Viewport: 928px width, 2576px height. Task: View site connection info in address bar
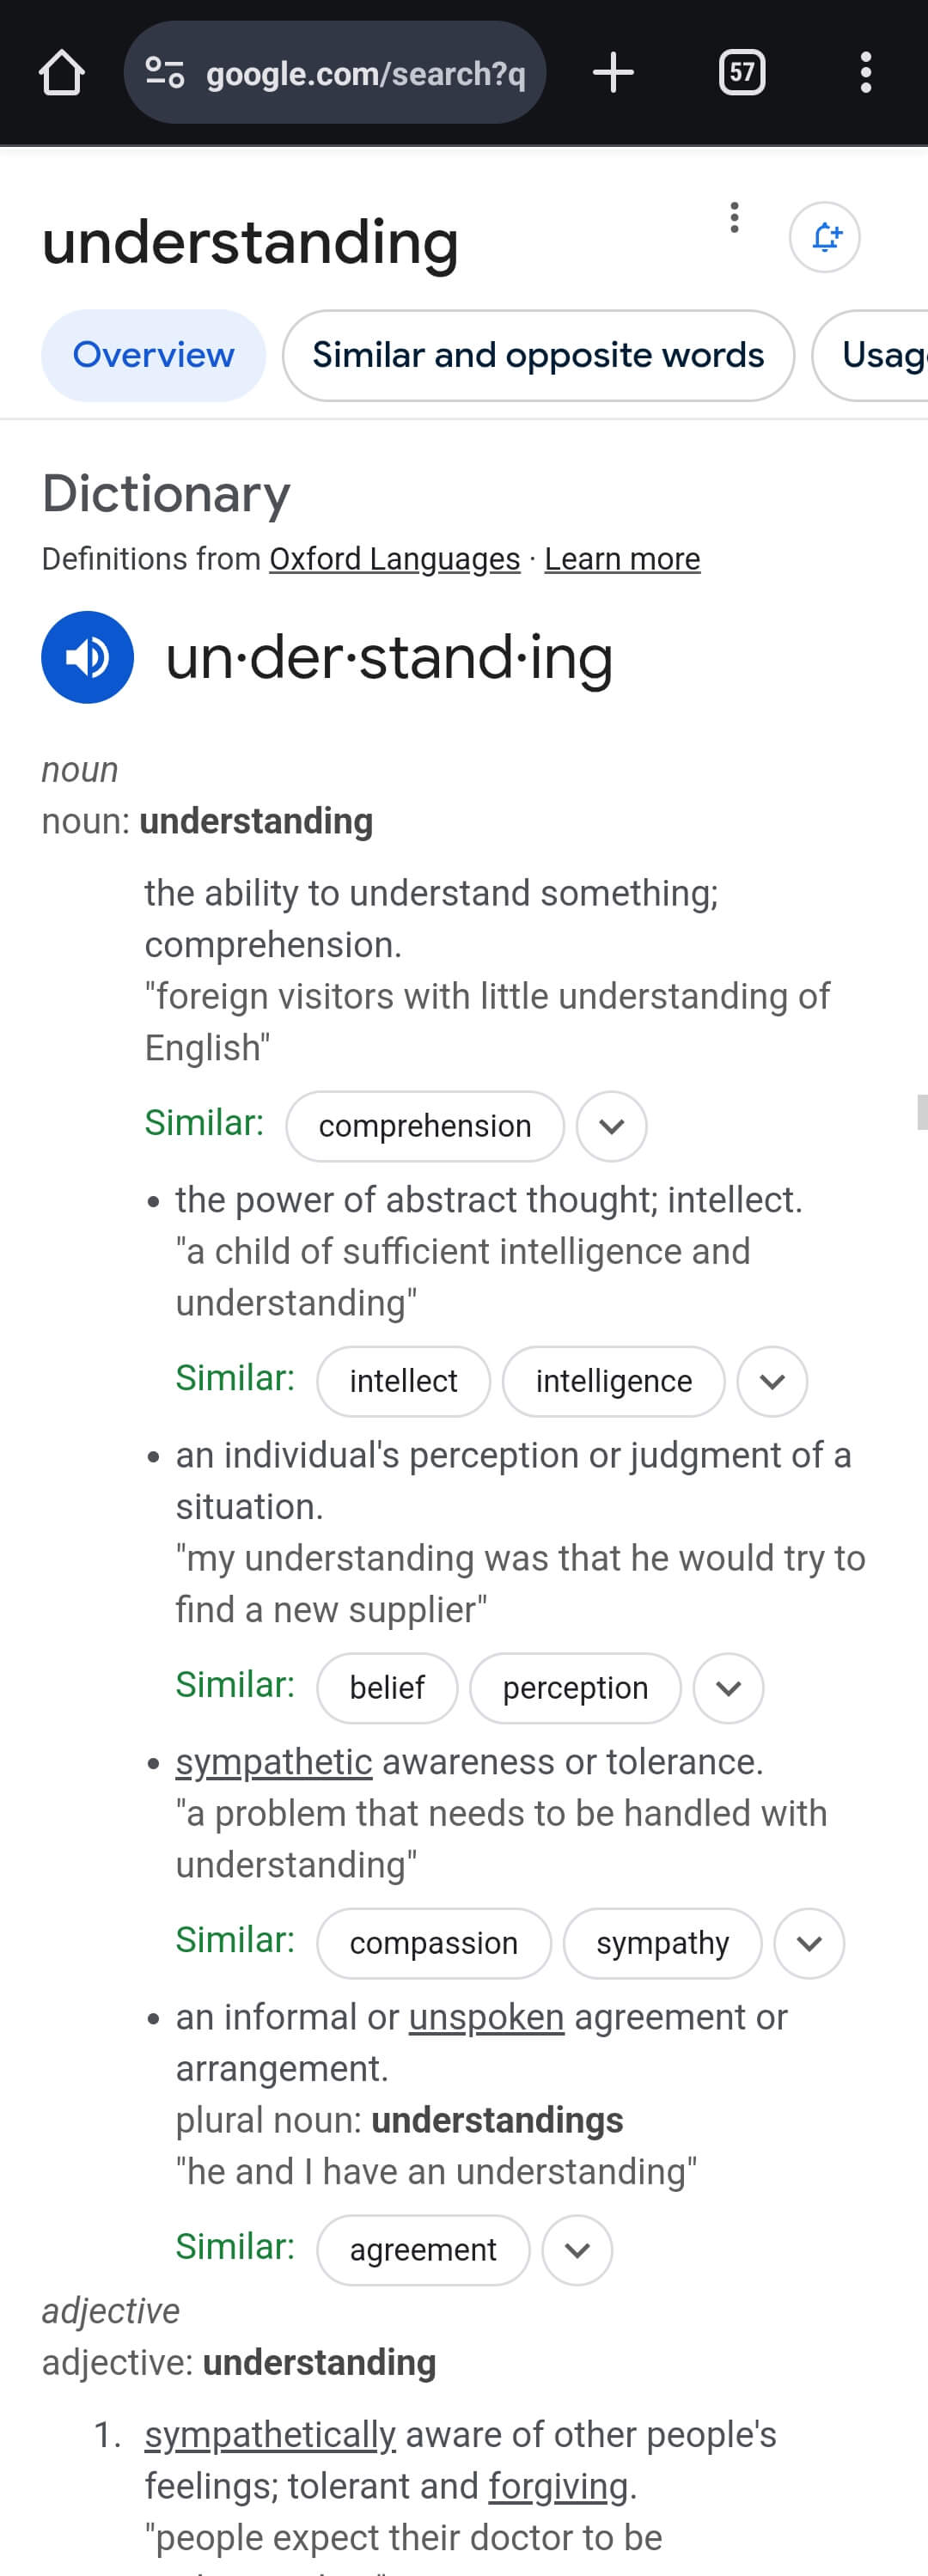[x=166, y=71]
